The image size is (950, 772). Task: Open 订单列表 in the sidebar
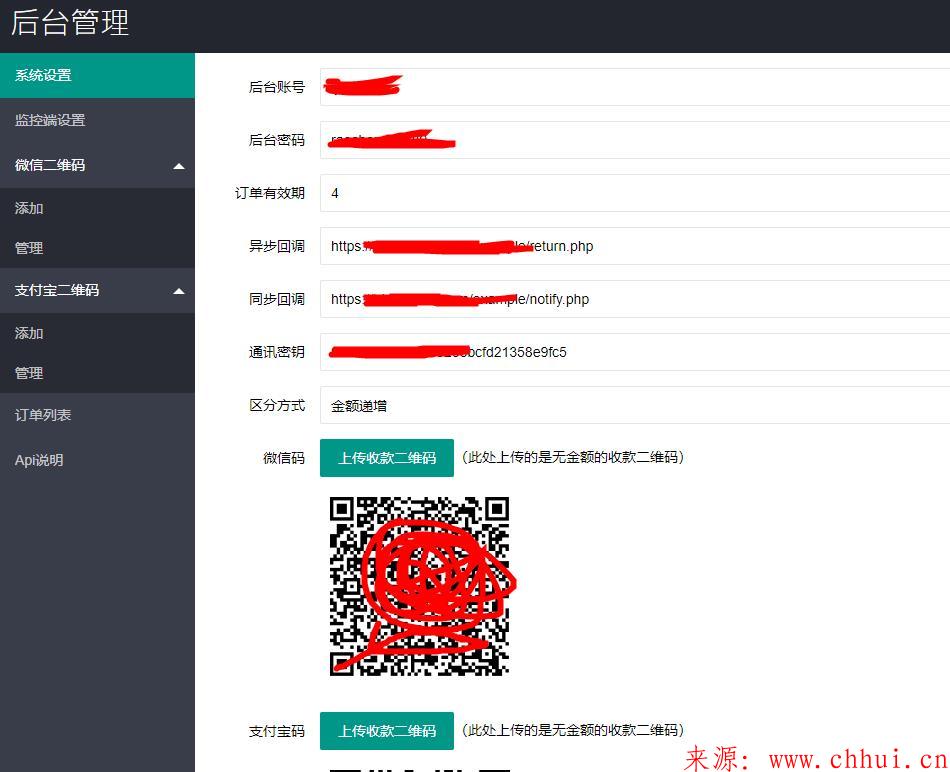[97, 415]
